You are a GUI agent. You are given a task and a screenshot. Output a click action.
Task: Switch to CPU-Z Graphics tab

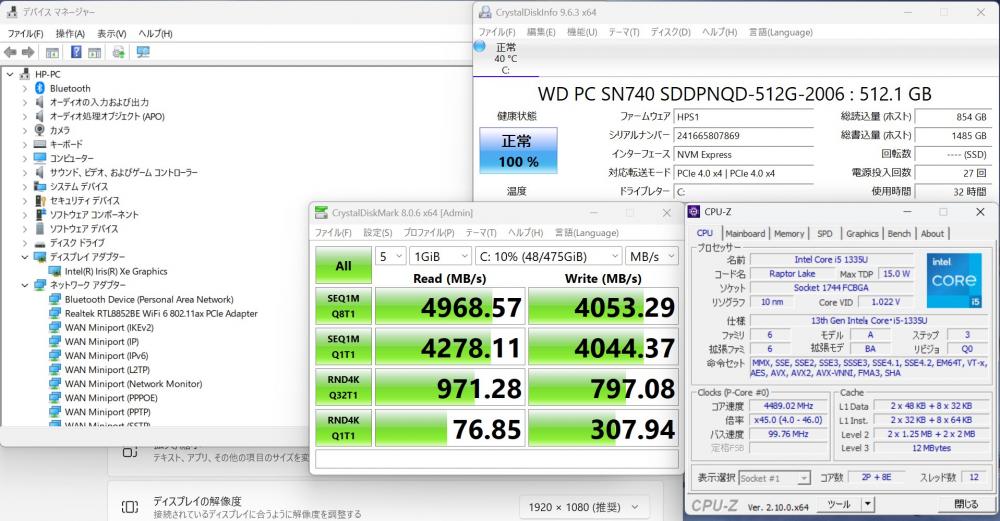(862, 233)
